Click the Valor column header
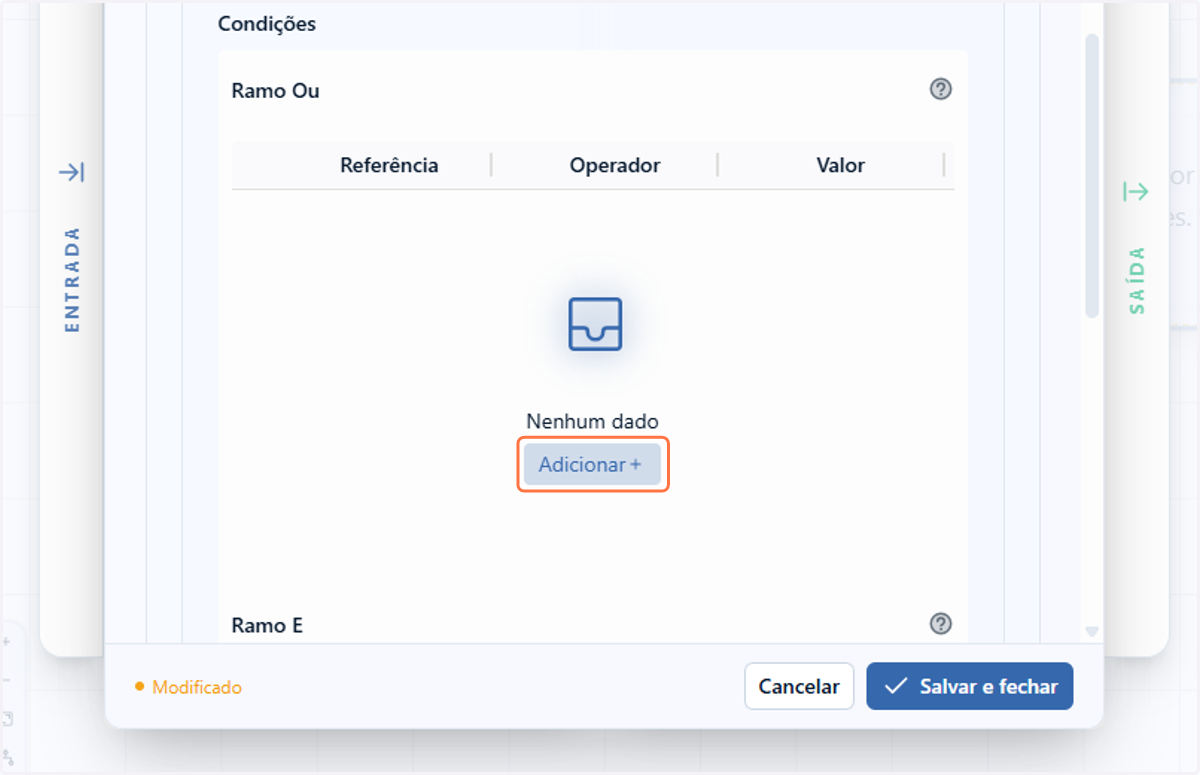1200x775 pixels. pos(840,165)
